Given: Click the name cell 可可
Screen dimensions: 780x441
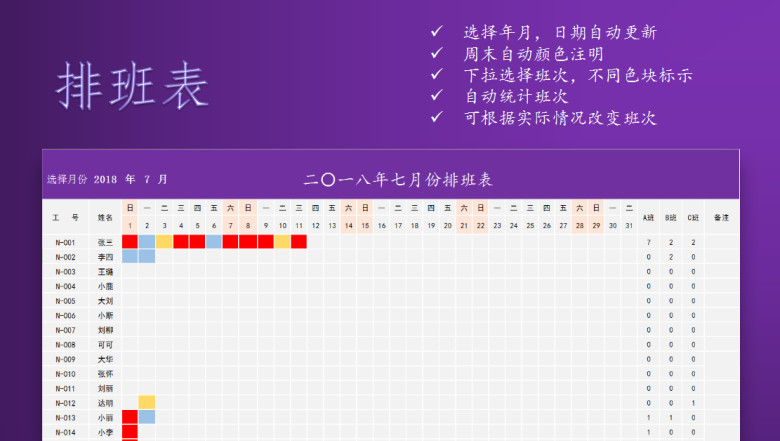Looking at the screenshot, I should (105, 345).
